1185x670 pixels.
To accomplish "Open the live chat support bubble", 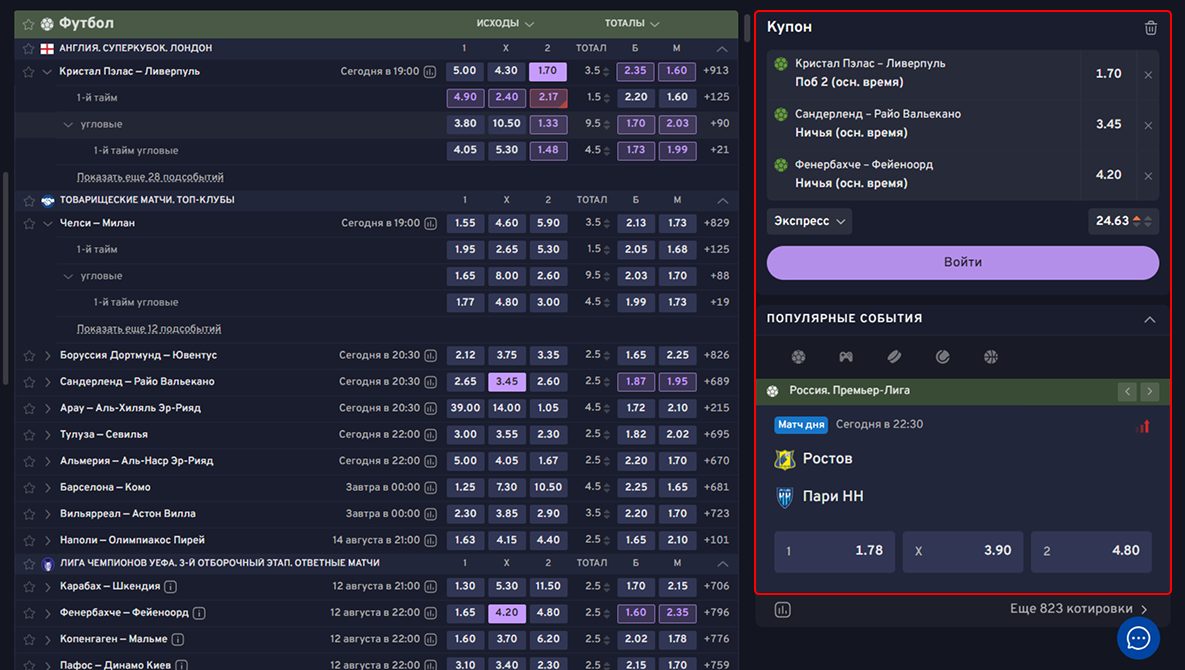I will 1138,637.
